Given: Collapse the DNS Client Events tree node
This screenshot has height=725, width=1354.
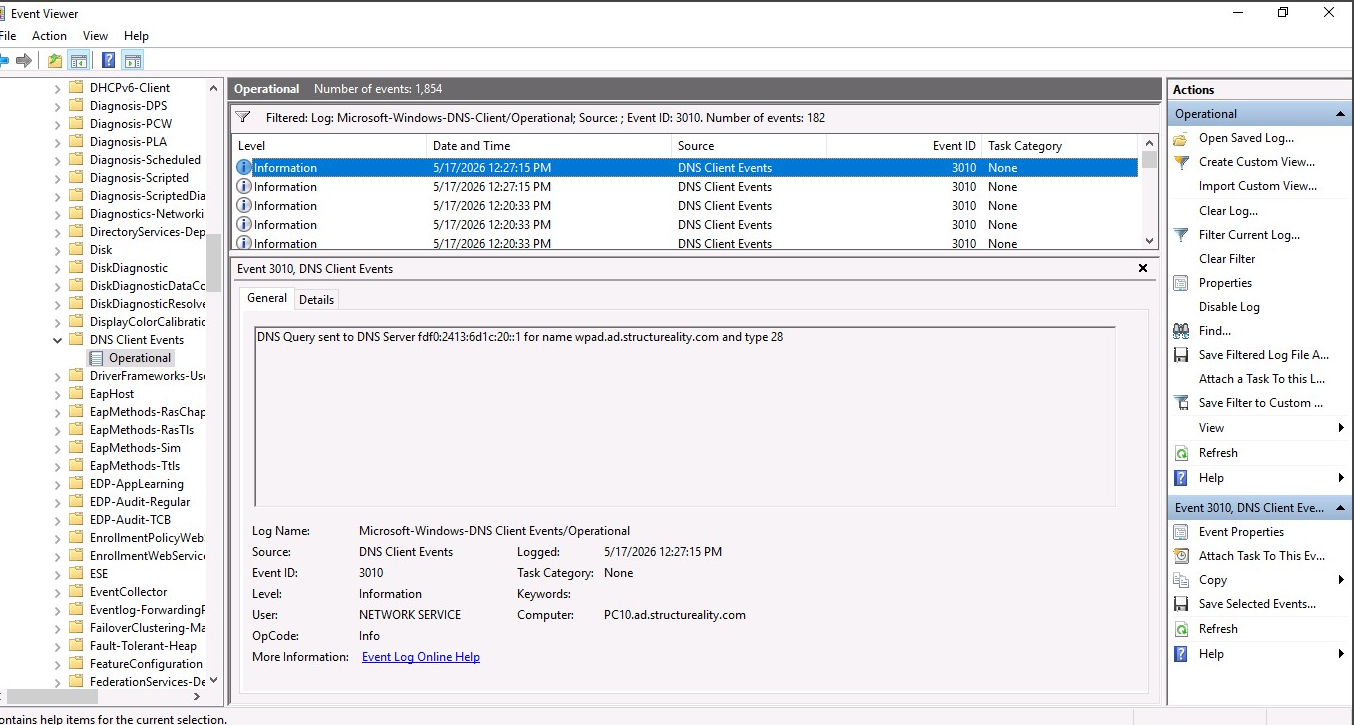Looking at the screenshot, I should click(x=58, y=340).
